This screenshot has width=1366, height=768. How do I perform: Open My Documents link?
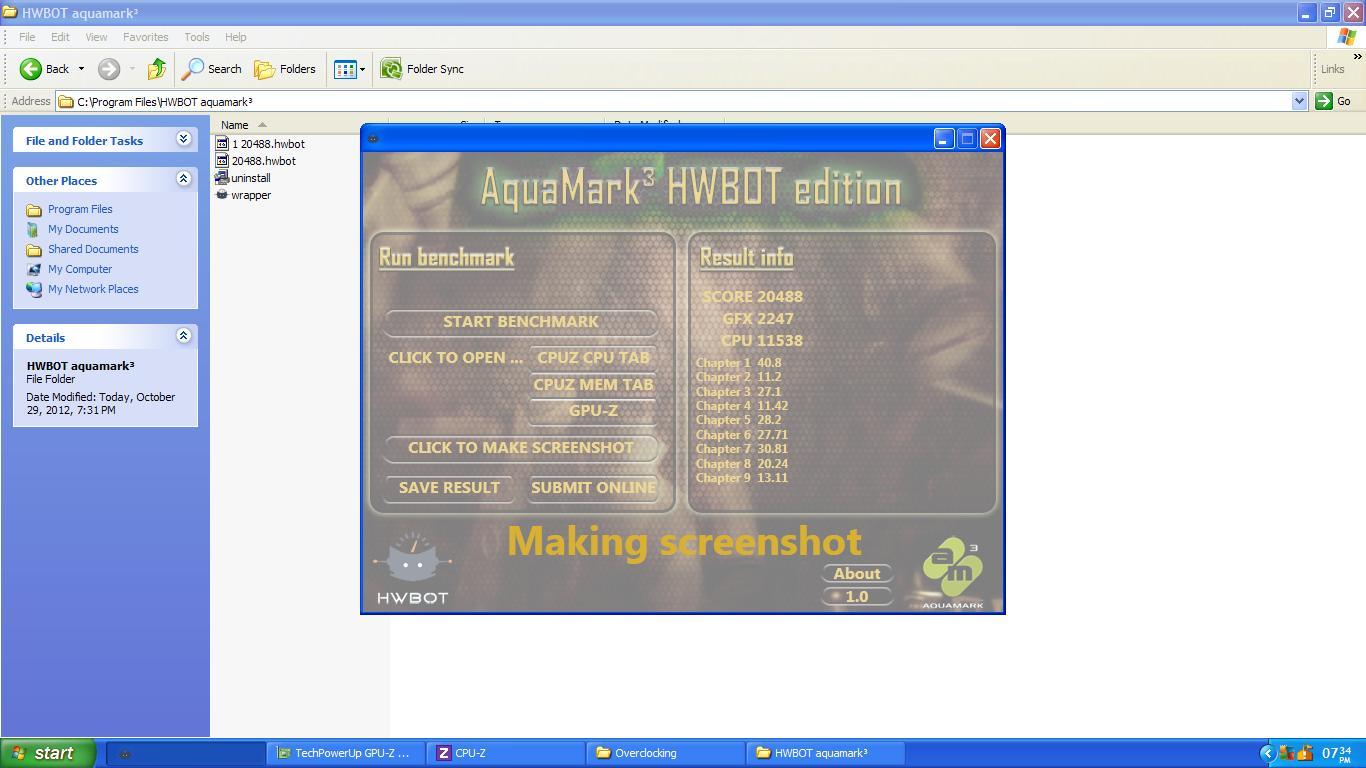tap(83, 229)
